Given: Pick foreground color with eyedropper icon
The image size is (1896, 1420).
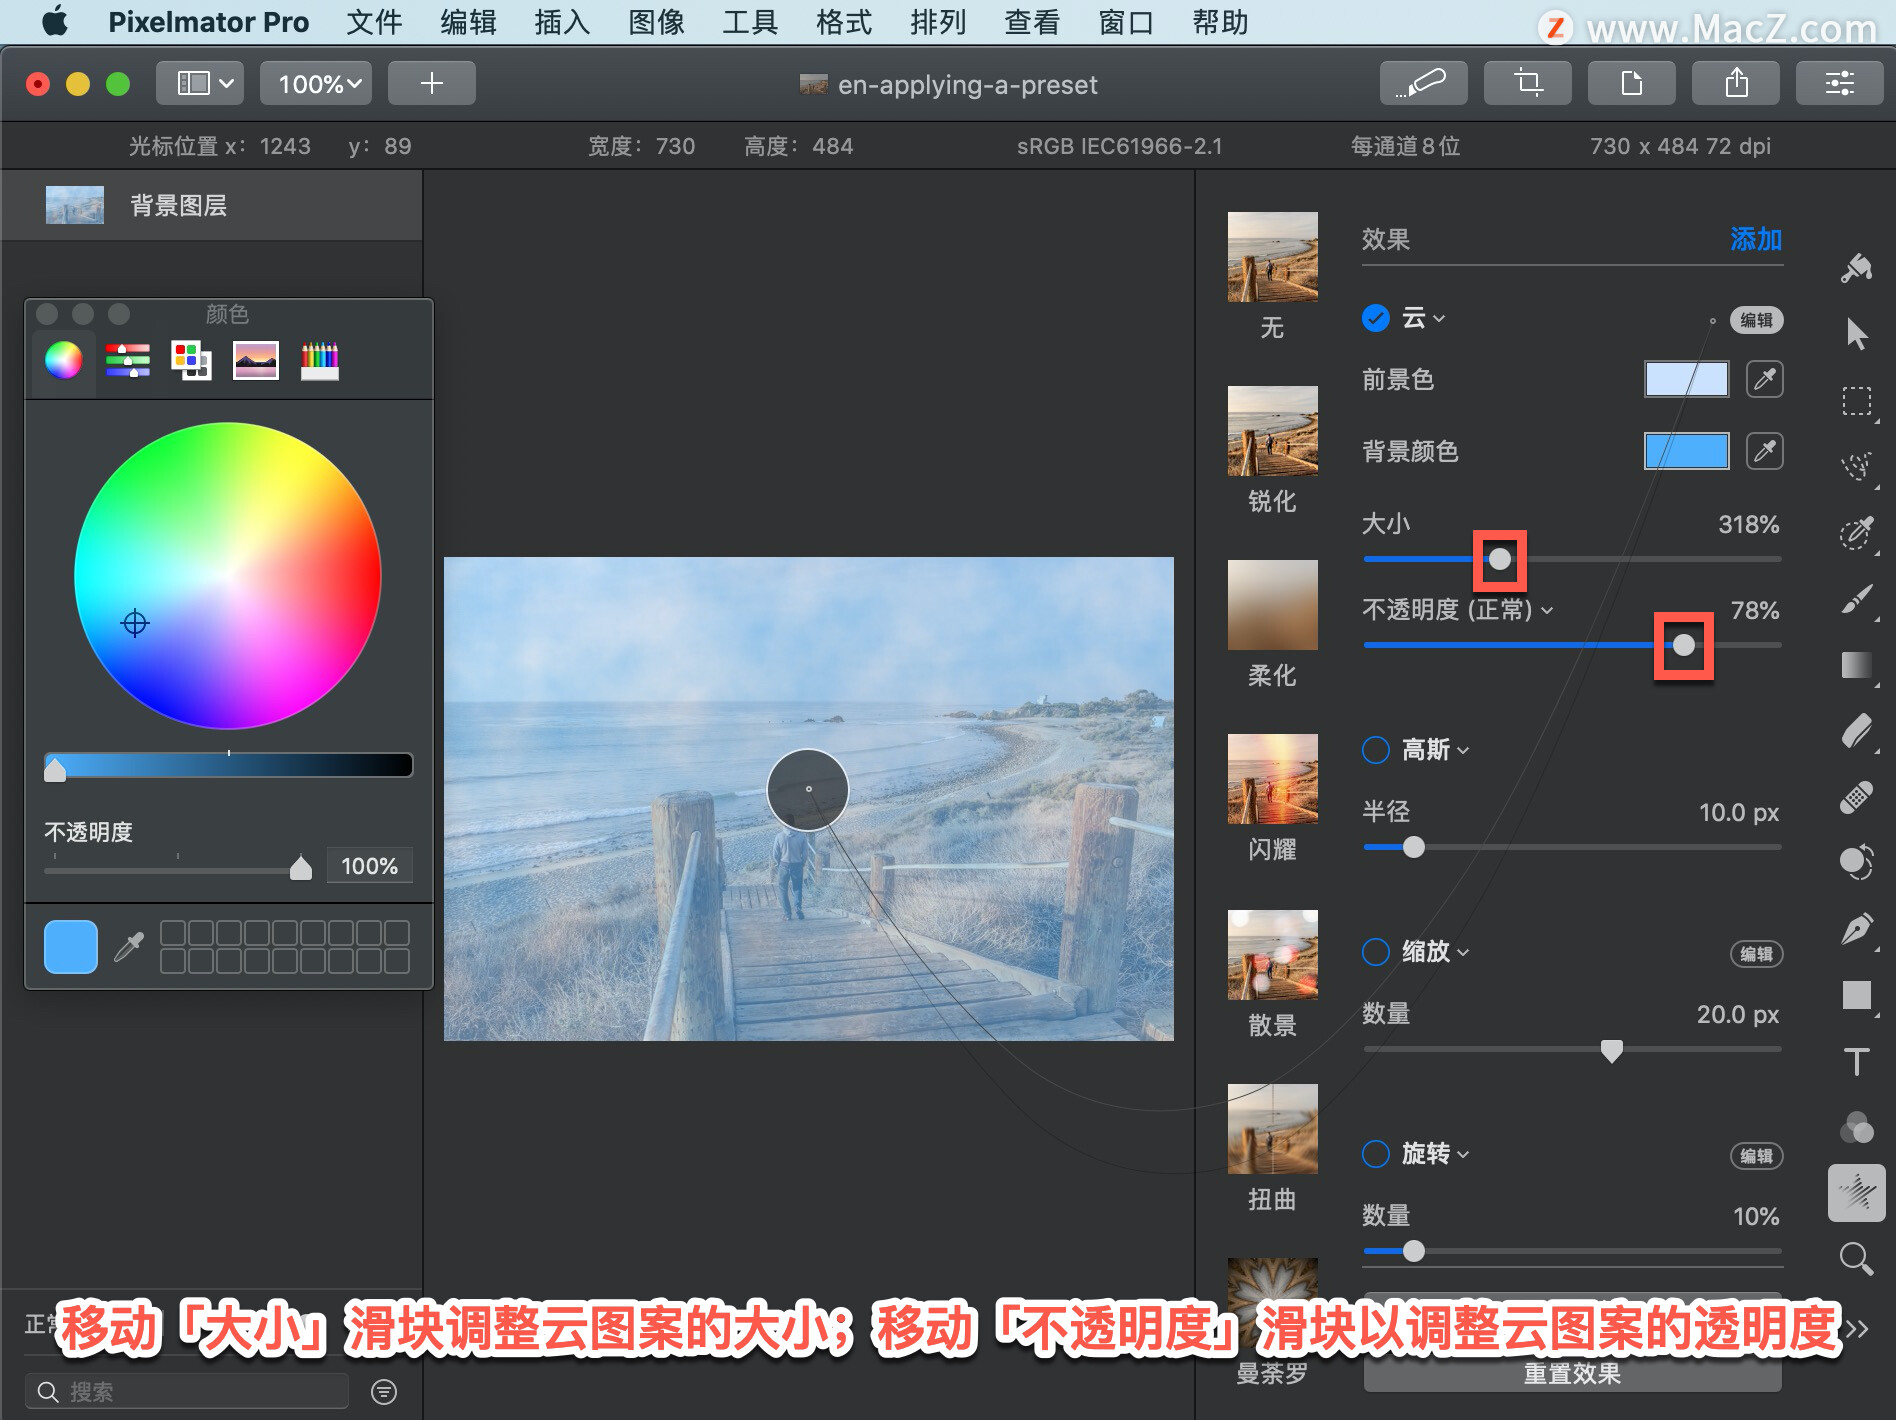Looking at the screenshot, I should click(x=1765, y=379).
